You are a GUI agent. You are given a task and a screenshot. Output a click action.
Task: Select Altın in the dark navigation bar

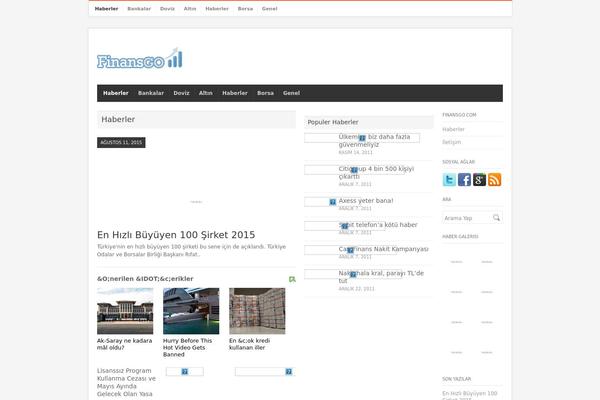205,93
